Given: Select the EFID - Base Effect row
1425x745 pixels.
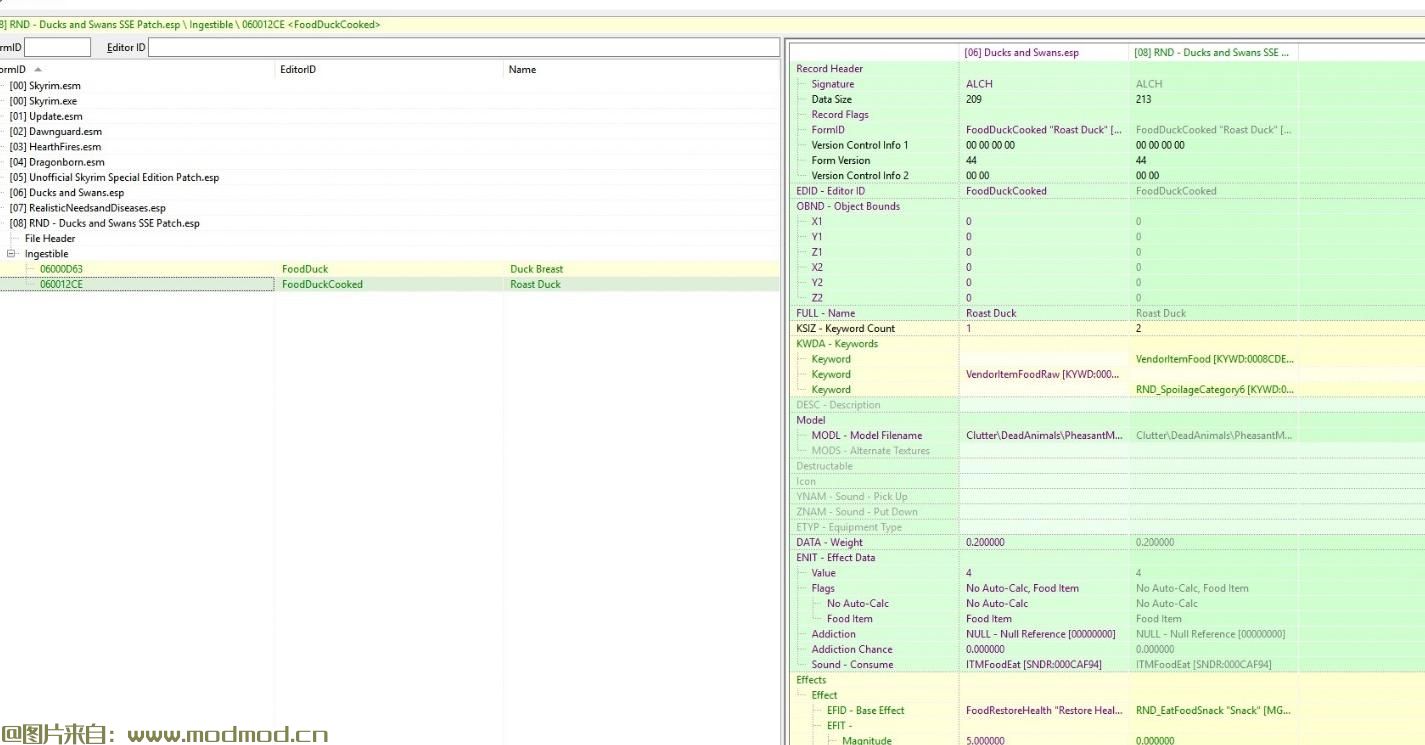Looking at the screenshot, I should coord(865,710).
